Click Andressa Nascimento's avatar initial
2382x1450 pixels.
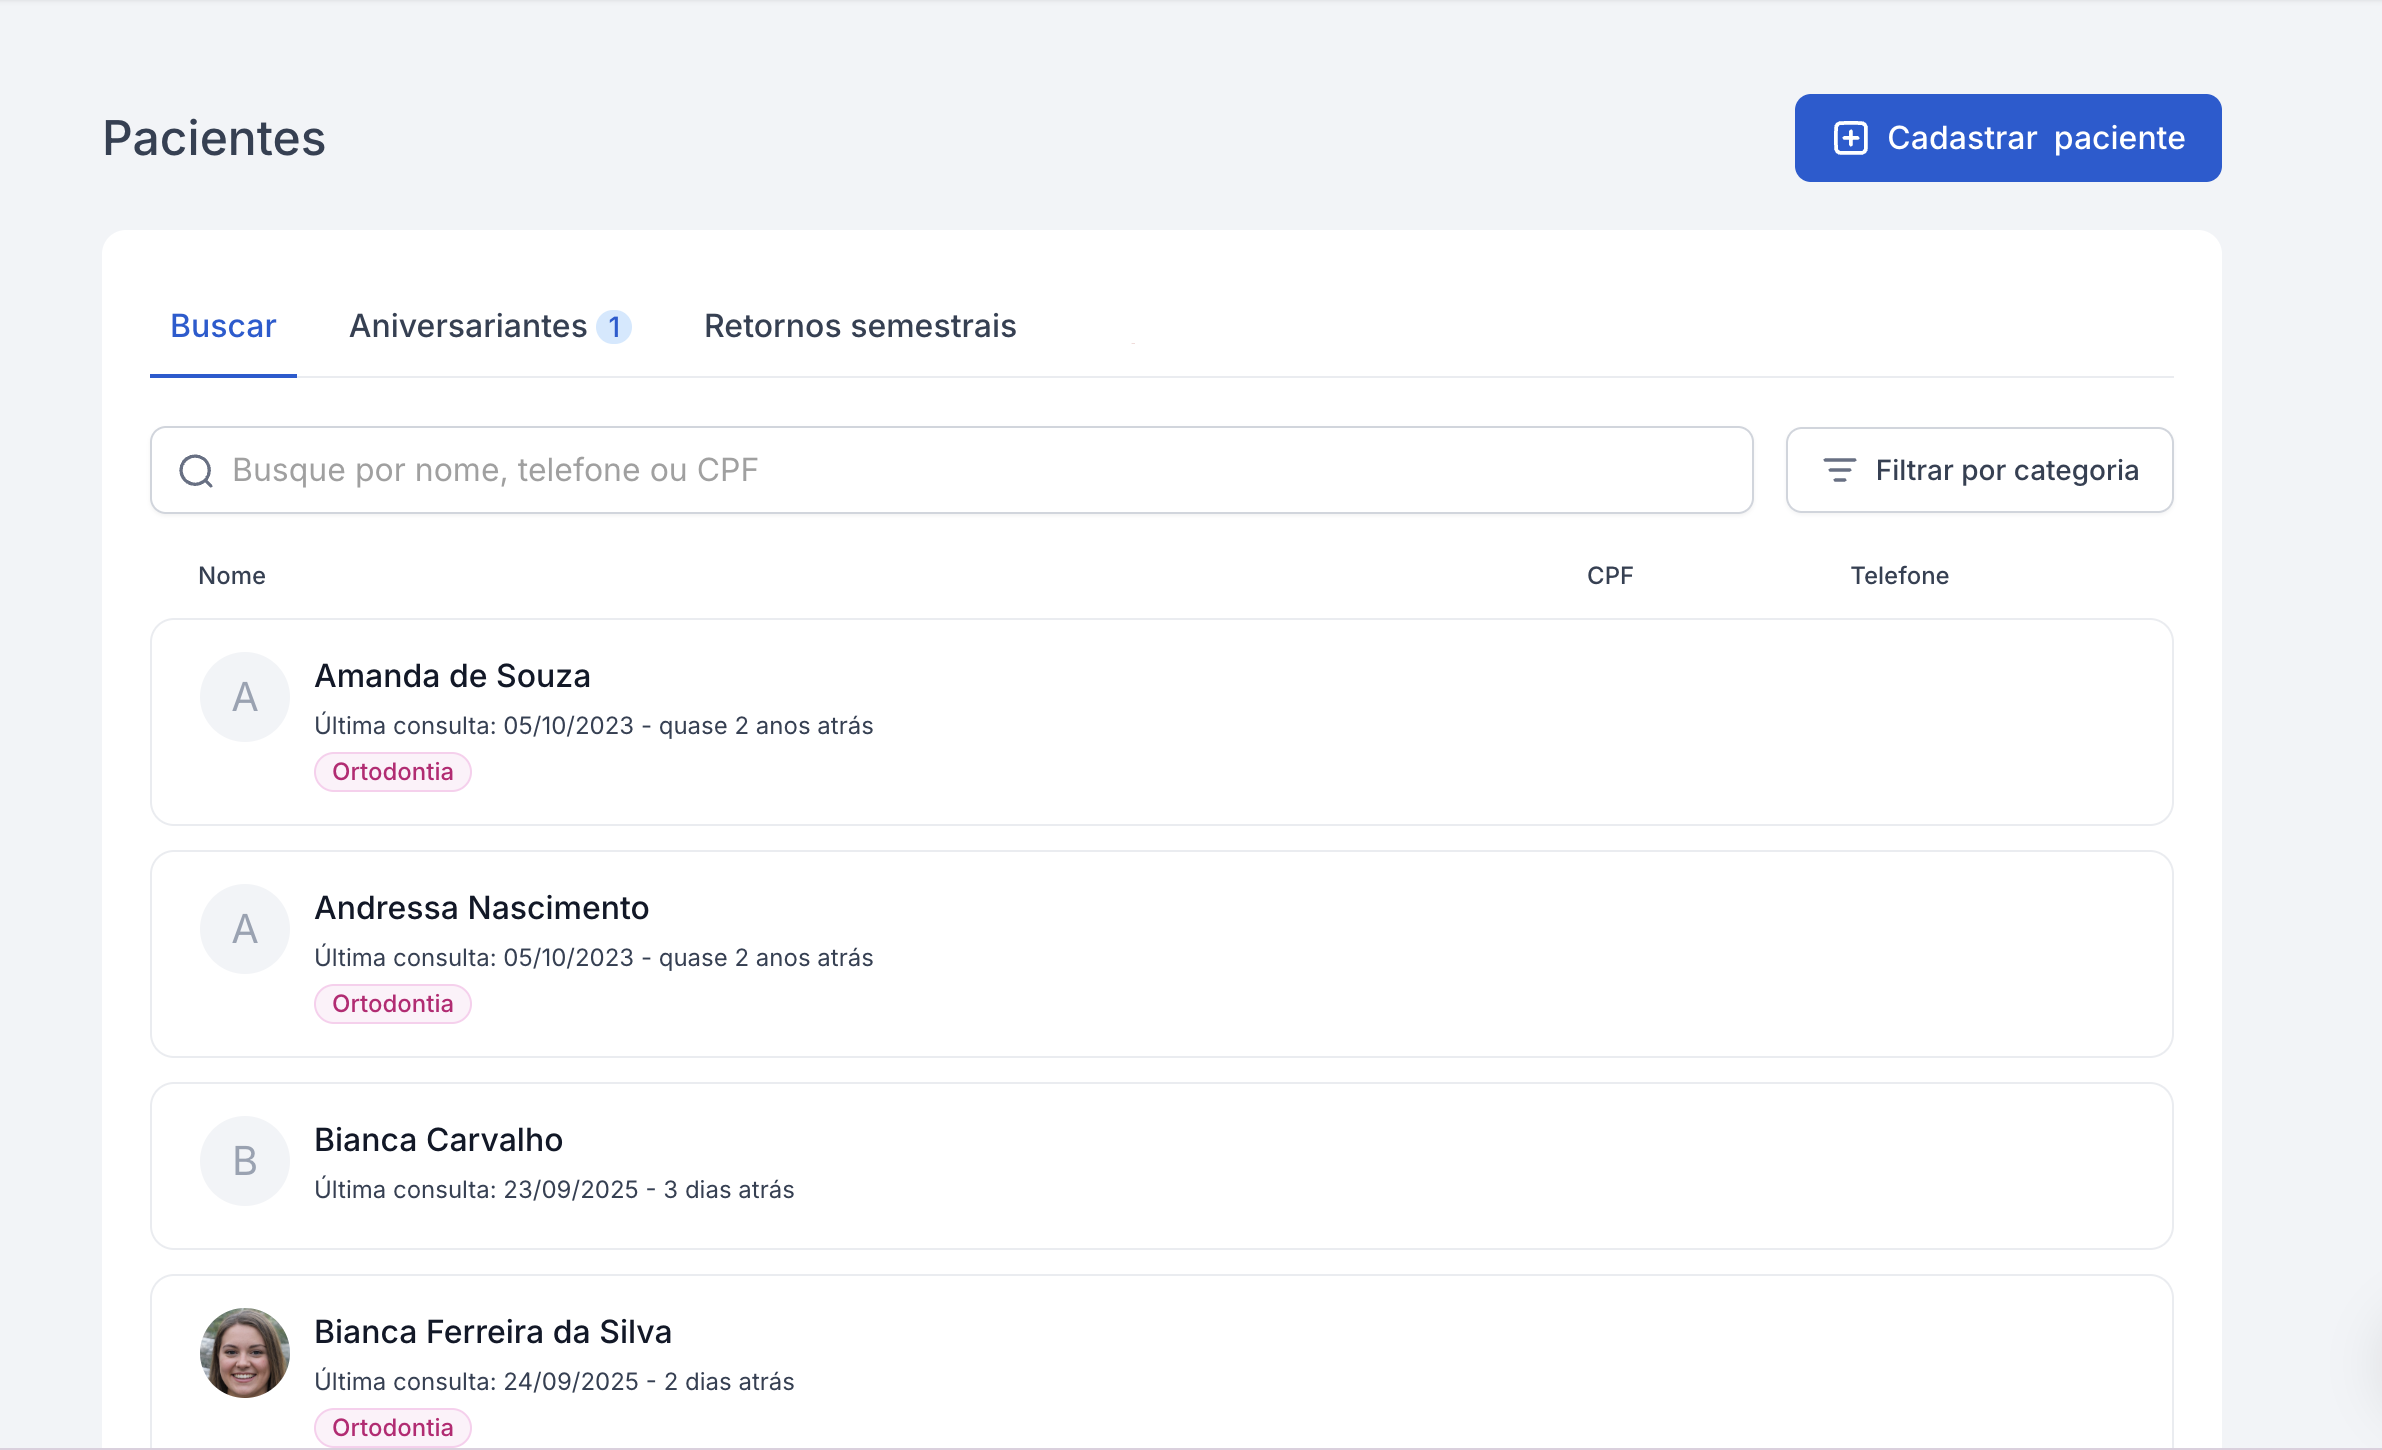[x=245, y=929]
